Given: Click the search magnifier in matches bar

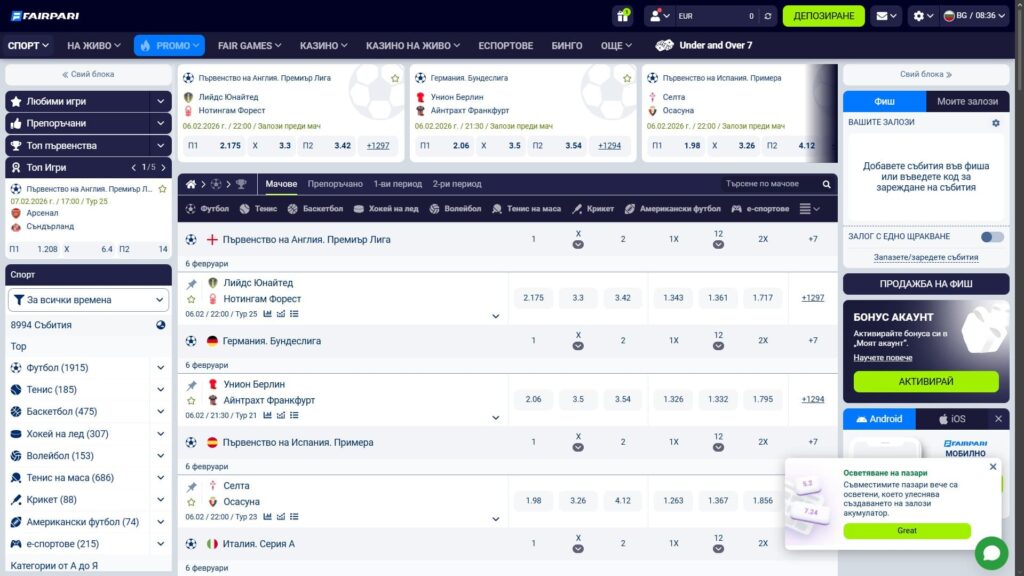Looking at the screenshot, I should point(826,184).
